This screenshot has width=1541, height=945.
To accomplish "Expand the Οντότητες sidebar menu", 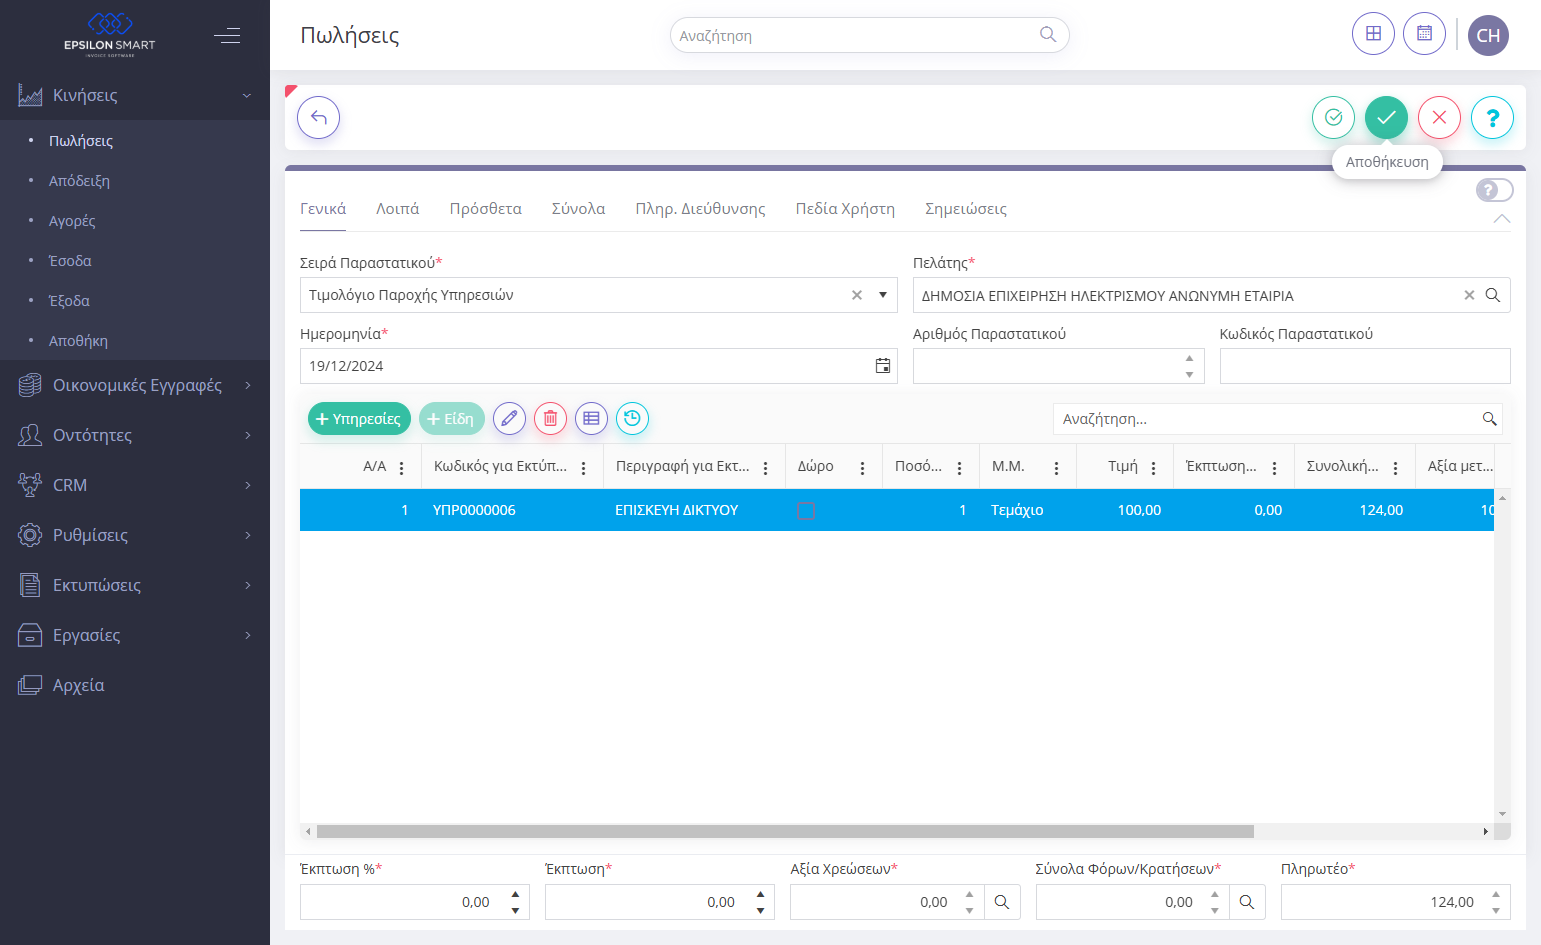I will click(135, 435).
